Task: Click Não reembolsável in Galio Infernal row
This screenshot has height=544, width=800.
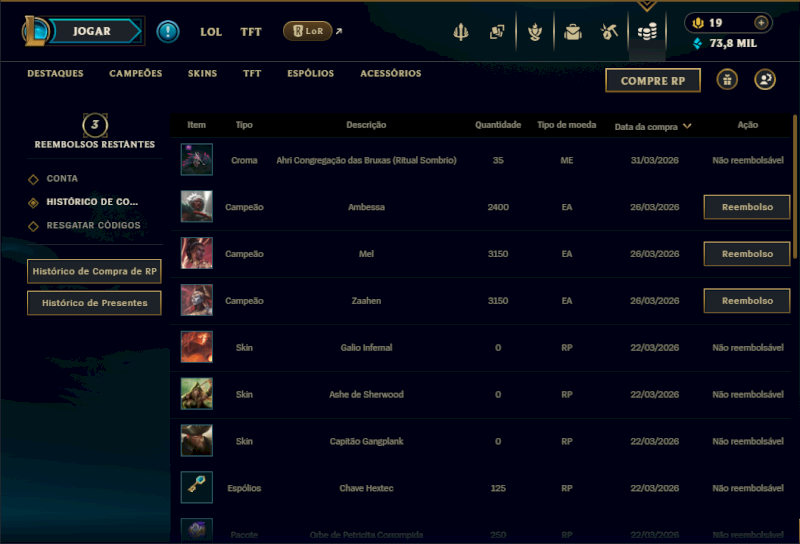Action: click(748, 348)
